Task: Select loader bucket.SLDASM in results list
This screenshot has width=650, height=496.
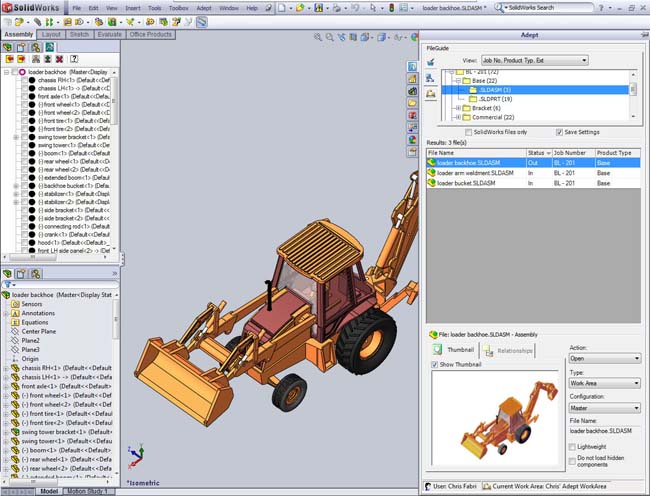Action: click(x=534, y=183)
